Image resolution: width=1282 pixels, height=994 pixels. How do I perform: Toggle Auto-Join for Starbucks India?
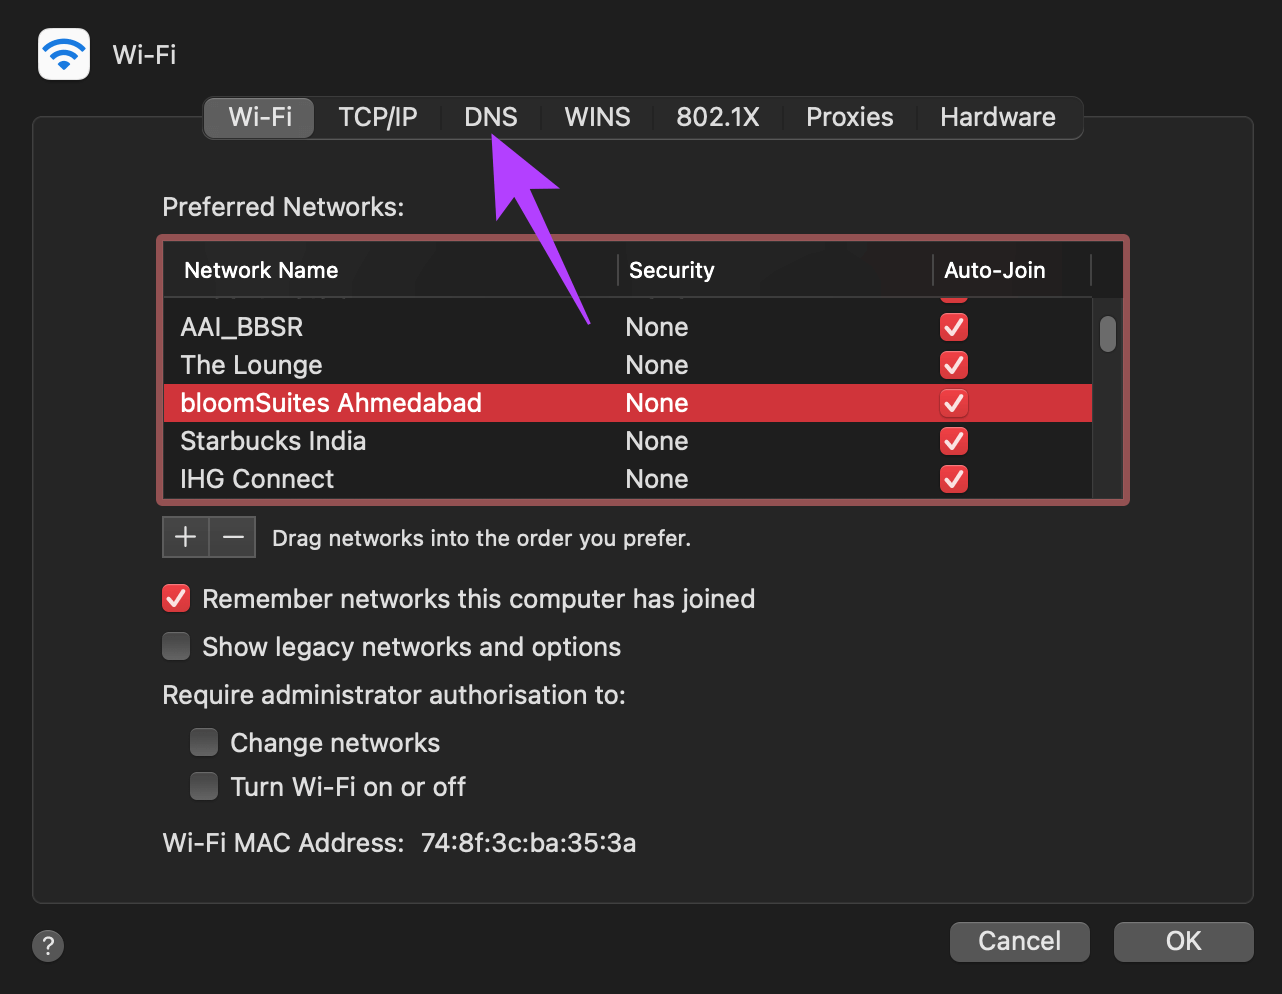click(x=954, y=441)
